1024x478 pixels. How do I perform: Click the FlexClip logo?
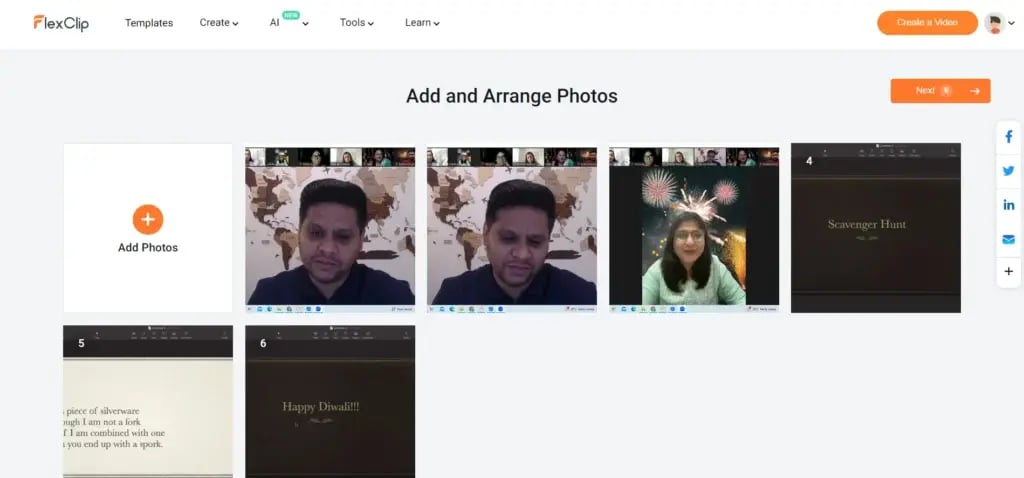pyautogui.click(x=61, y=23)
